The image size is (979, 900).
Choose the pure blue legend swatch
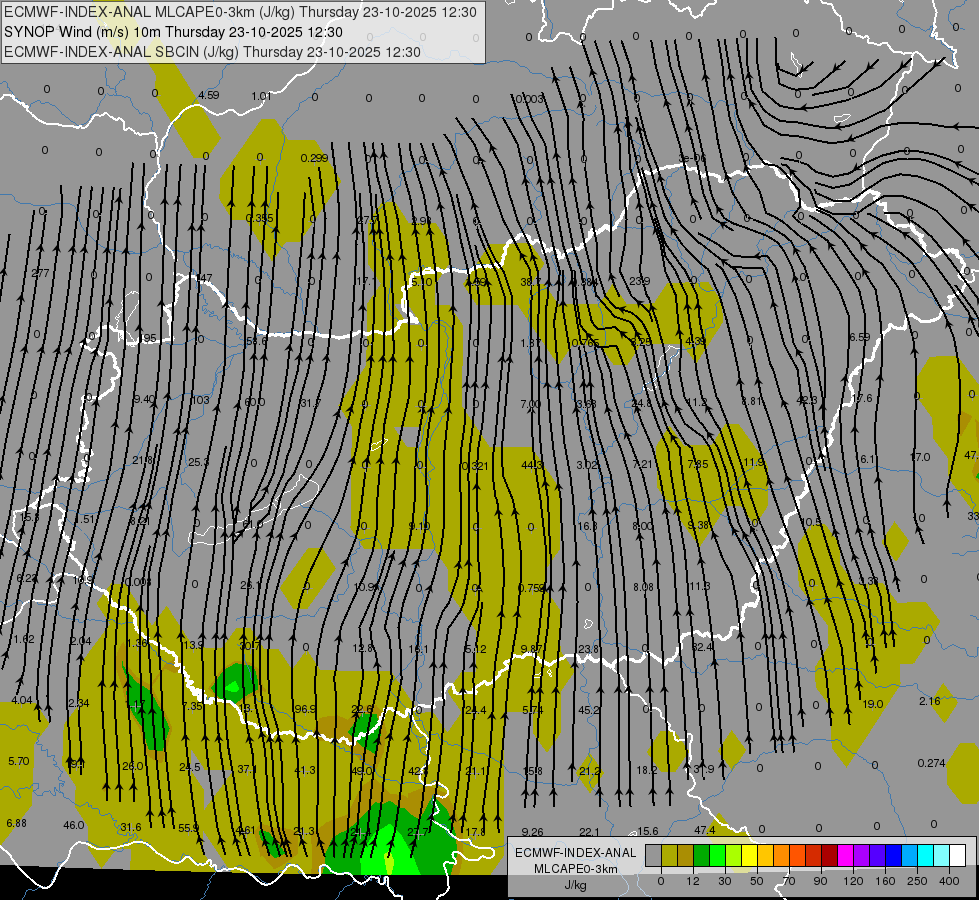[x=893, y=855]
